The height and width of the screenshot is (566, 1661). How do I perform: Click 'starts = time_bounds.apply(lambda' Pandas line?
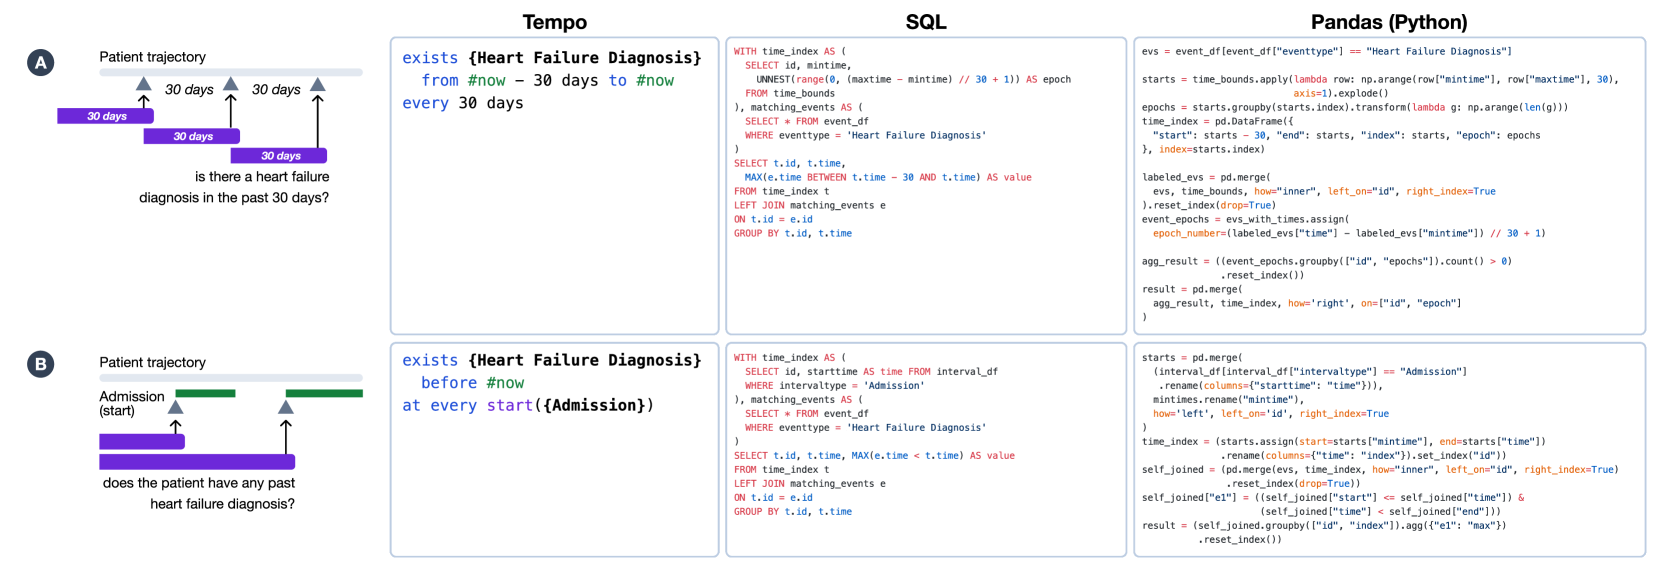click(x=1380, y=79)
